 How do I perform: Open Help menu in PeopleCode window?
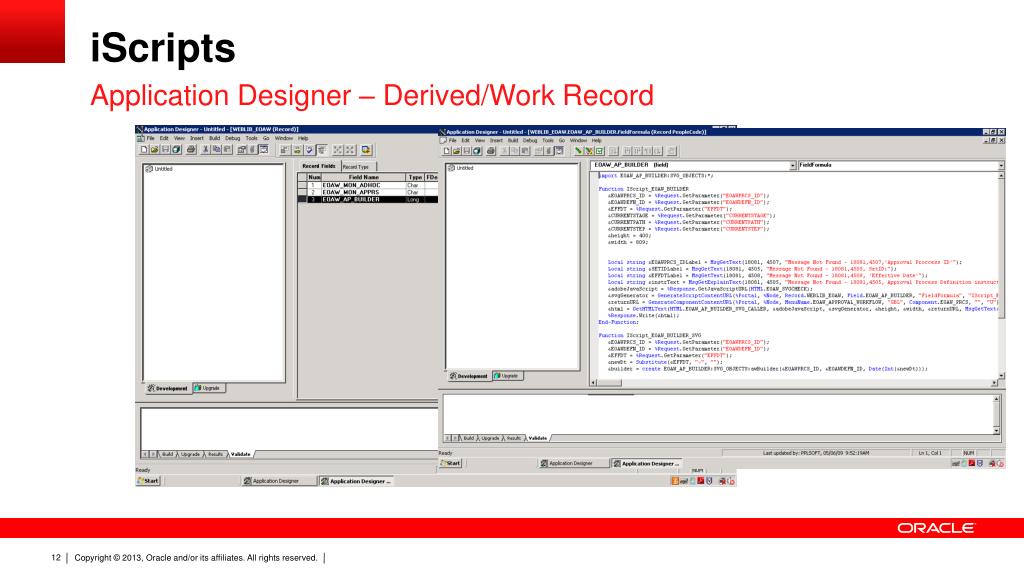pyautogui.click(x=597, y=140)
